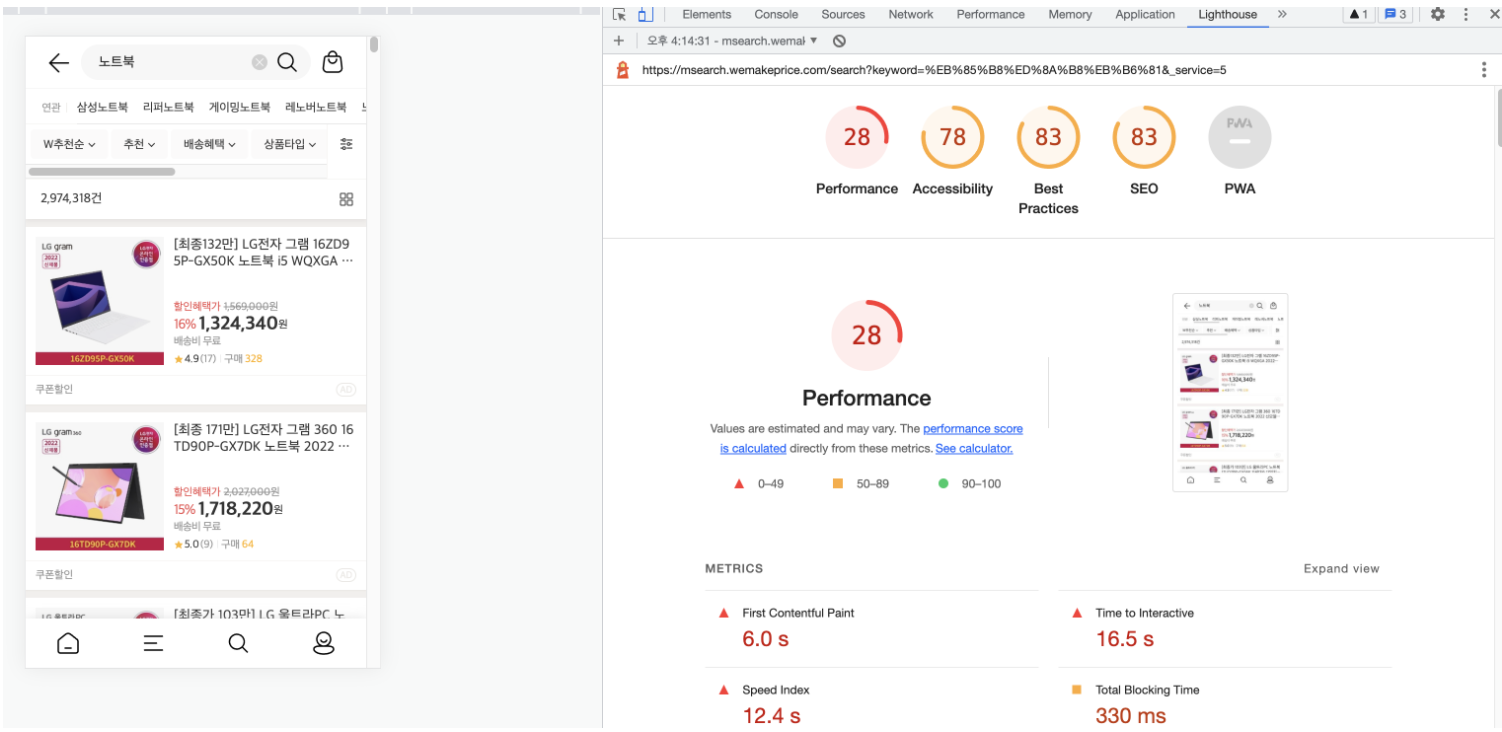Image resolution: width=1502 pixels, height=732 pixels.
Task: Open the LG 그램 16ZD95P-GX50K product title
Action: tap(264, 252)
